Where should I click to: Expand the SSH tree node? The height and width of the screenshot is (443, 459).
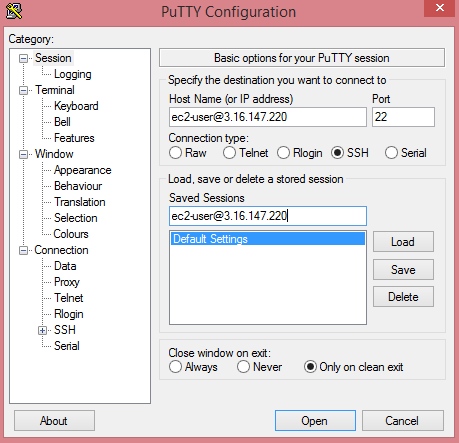(x=42, y=331)
